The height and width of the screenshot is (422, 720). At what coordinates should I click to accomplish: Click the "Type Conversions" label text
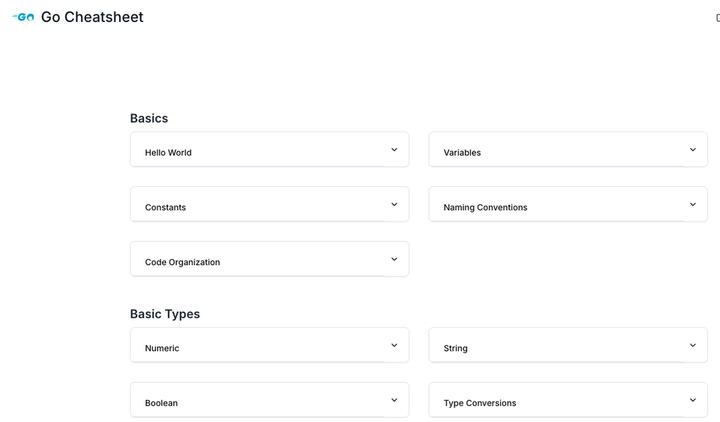pyautogui.click(x=480, y=403)
